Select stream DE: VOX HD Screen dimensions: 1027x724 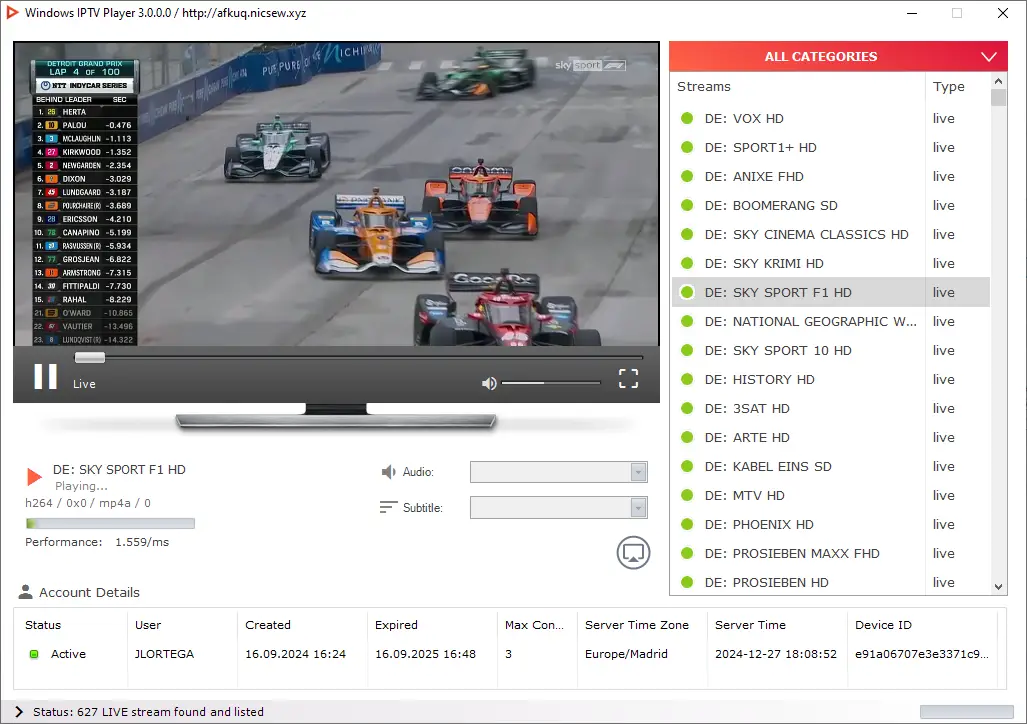[x=831, y=119]
